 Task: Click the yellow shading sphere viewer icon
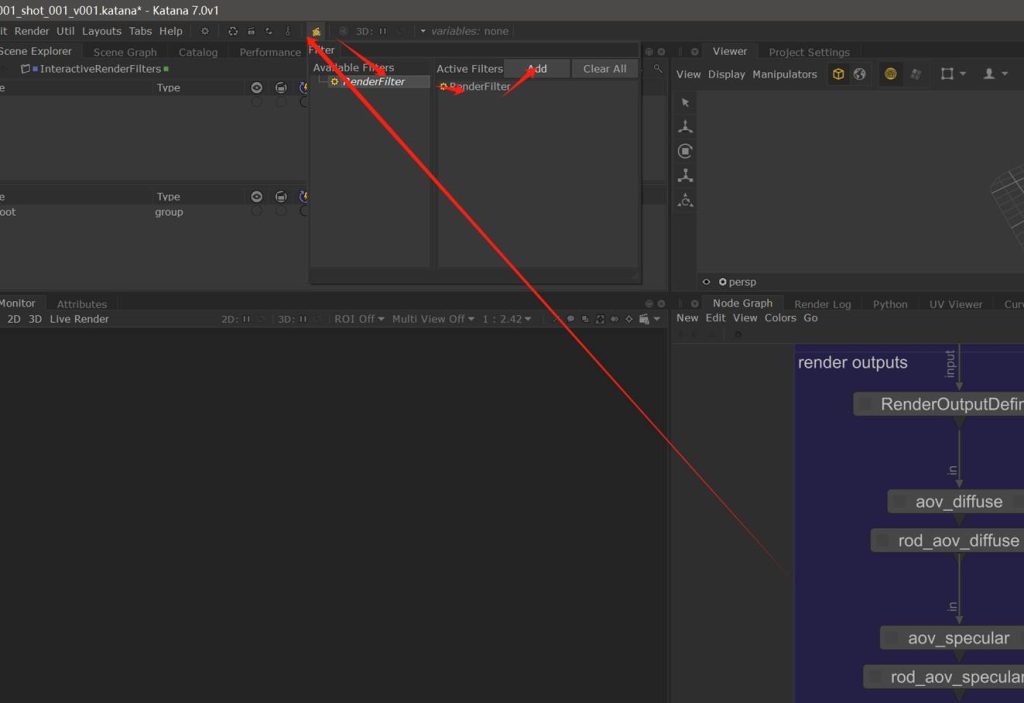[x=890, y=74]
